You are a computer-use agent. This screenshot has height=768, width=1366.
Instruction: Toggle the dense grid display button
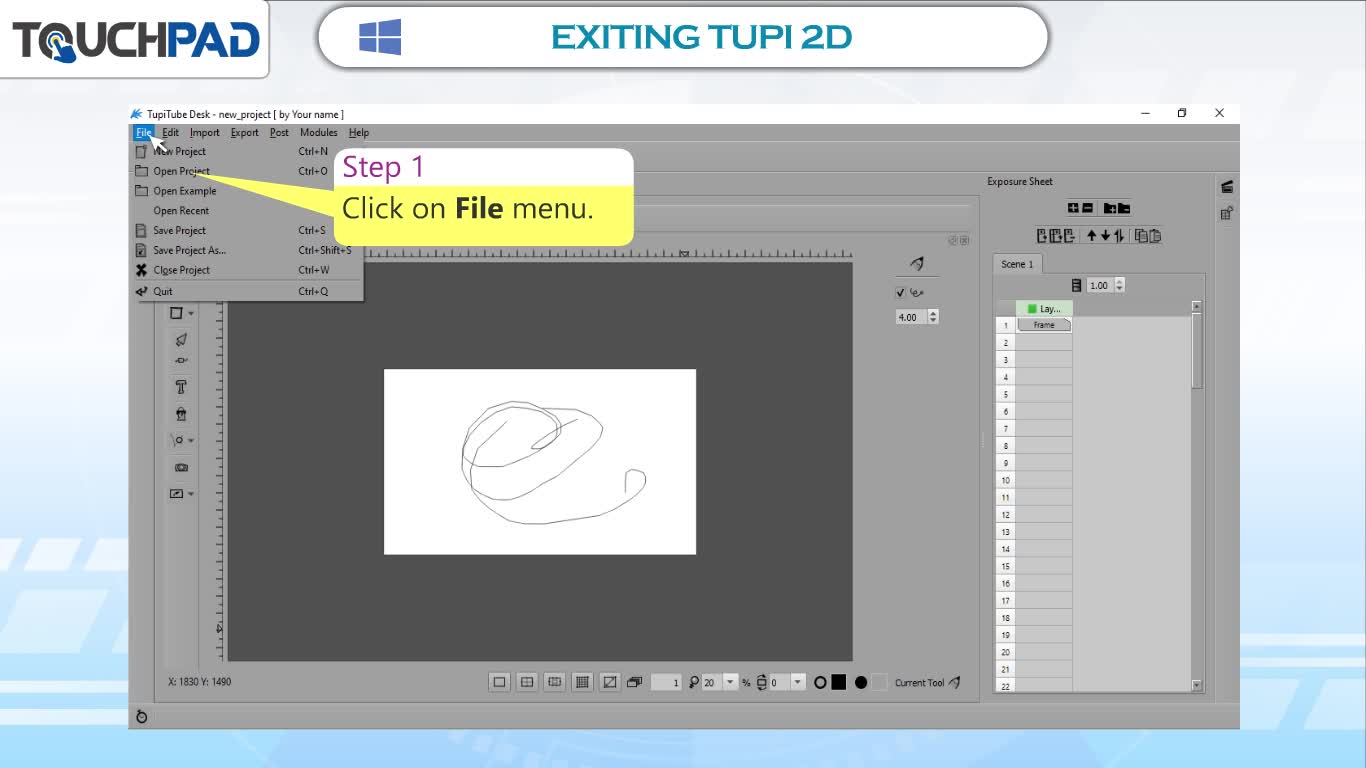[582, 683]
